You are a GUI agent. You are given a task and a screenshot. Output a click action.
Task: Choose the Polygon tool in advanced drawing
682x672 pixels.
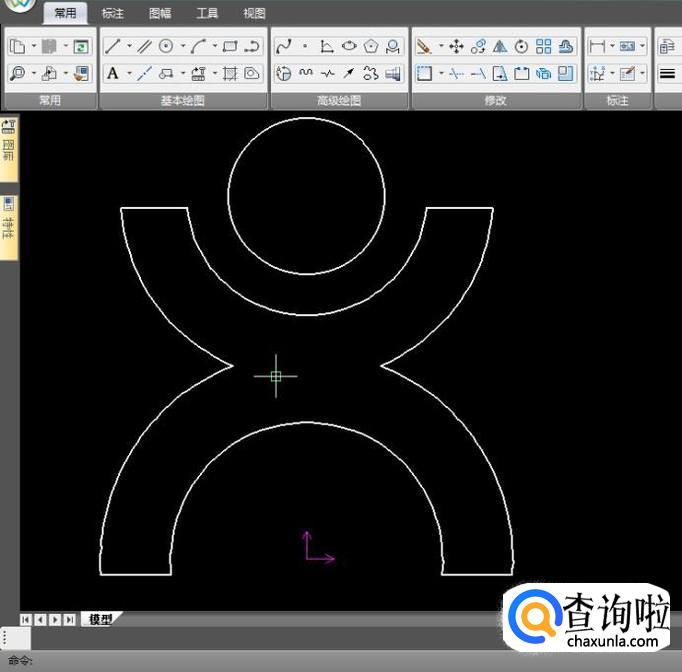pos(371,46)
